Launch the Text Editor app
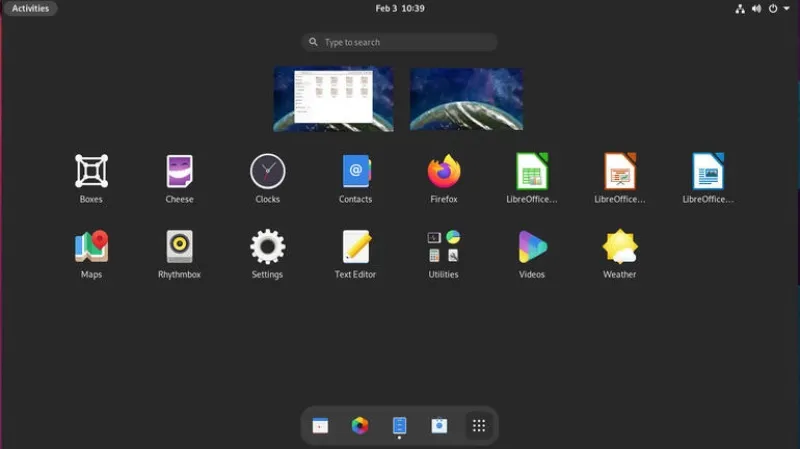Viewport: 800px width, 449px height. 355,247
